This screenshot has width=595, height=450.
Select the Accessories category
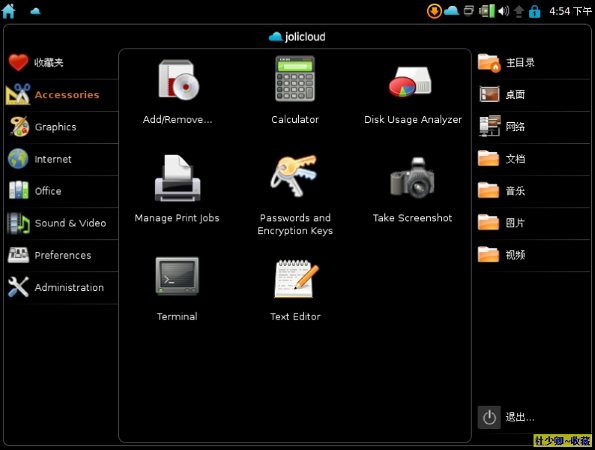[x=61, y=95]
